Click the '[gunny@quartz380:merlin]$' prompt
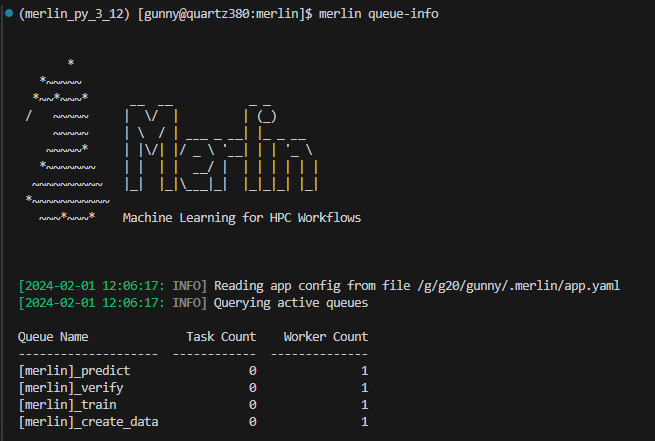 click(225, 14)
